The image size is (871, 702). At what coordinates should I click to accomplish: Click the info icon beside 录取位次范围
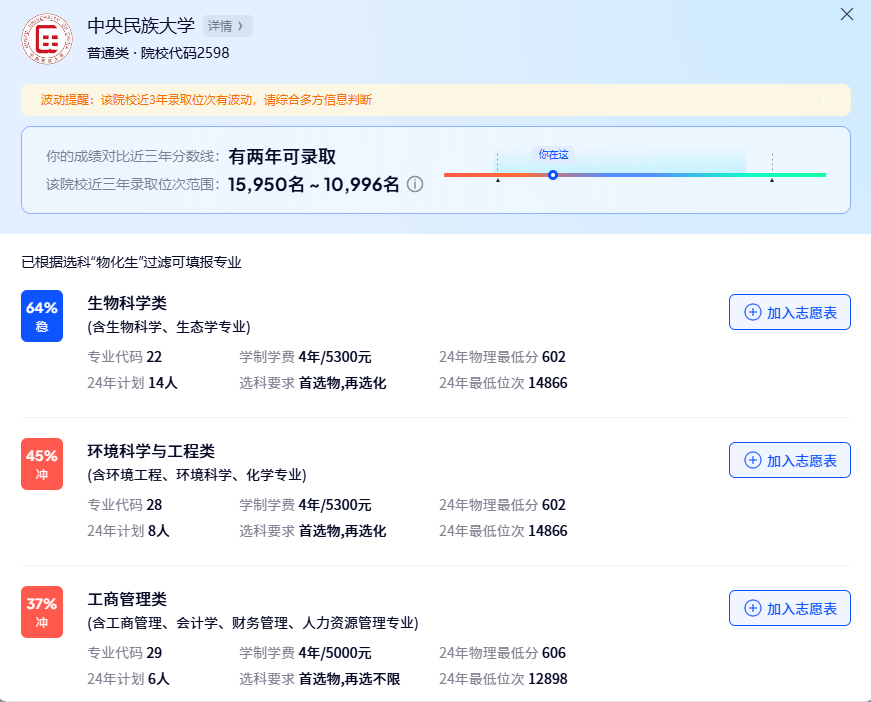click(416, 184)
